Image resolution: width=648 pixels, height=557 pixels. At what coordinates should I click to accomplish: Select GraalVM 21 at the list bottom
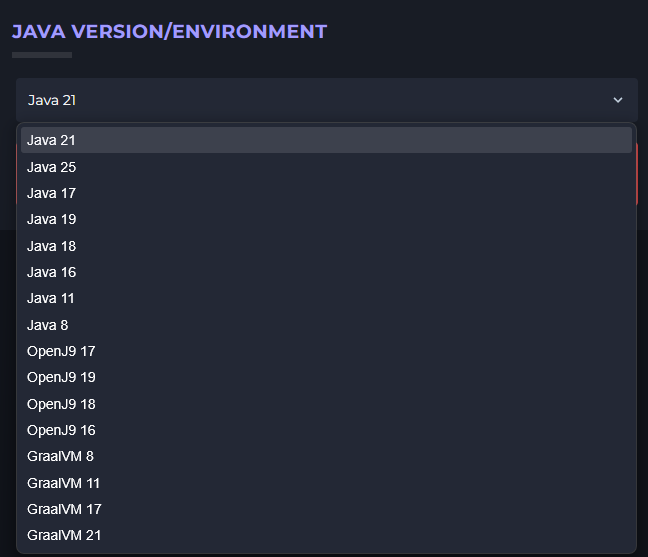pos(64,535)
